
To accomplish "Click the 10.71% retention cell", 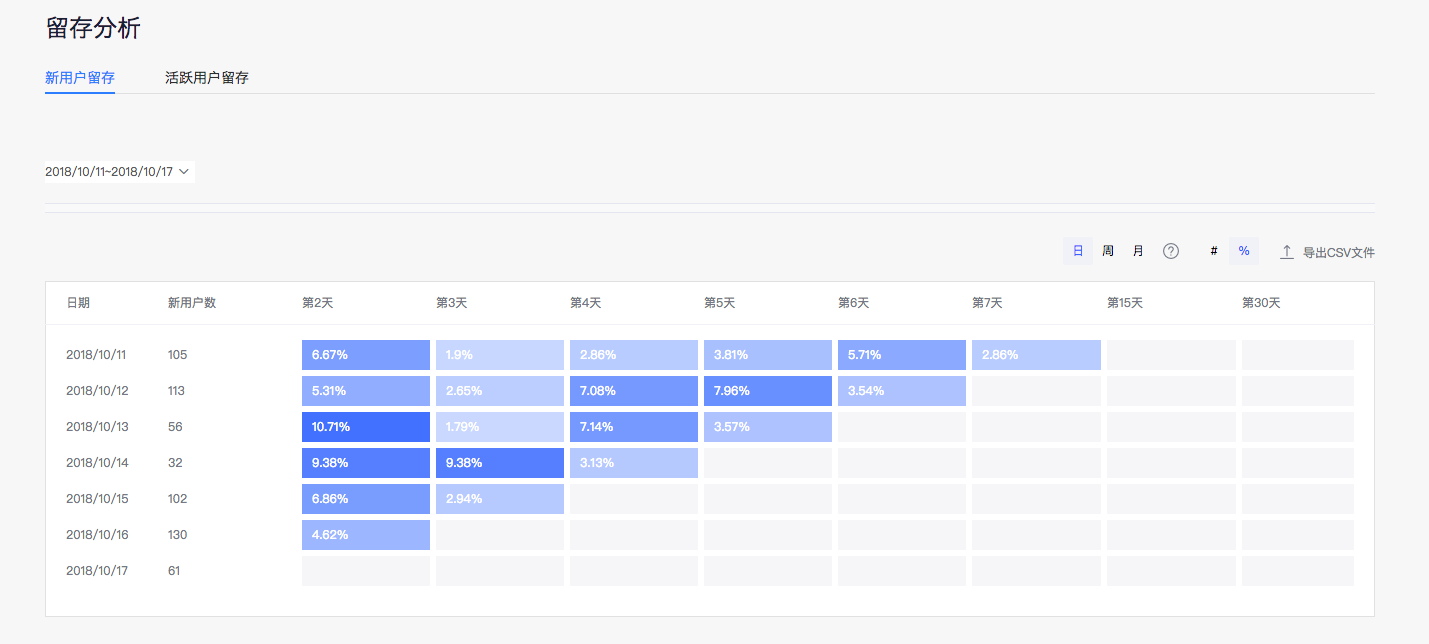I will pos(366,427).
